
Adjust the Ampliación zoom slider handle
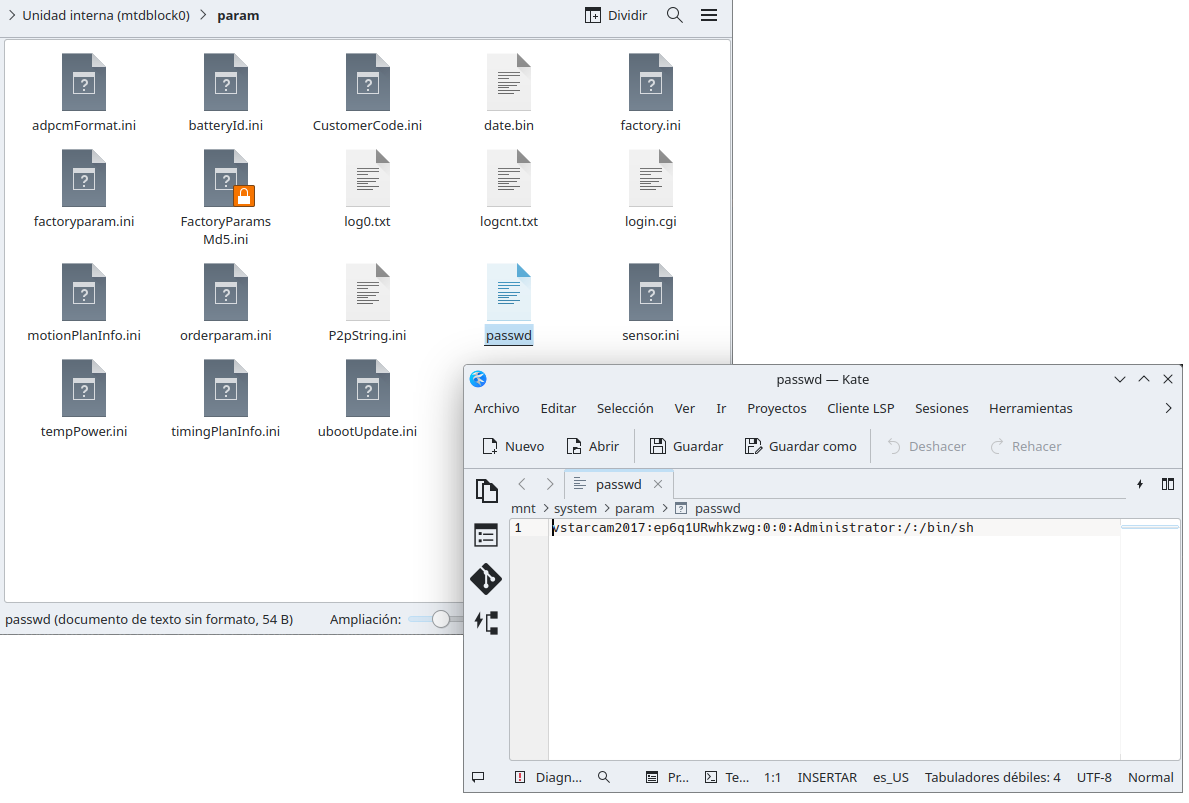point(441,619)
